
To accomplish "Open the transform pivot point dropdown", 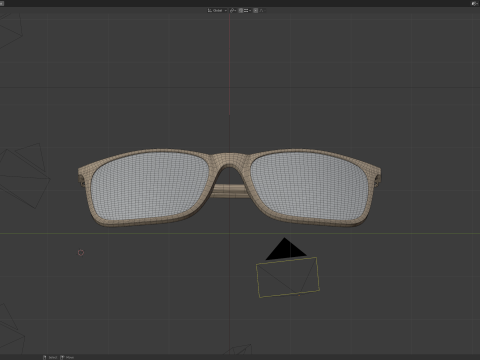I will [x=233, y=11].
